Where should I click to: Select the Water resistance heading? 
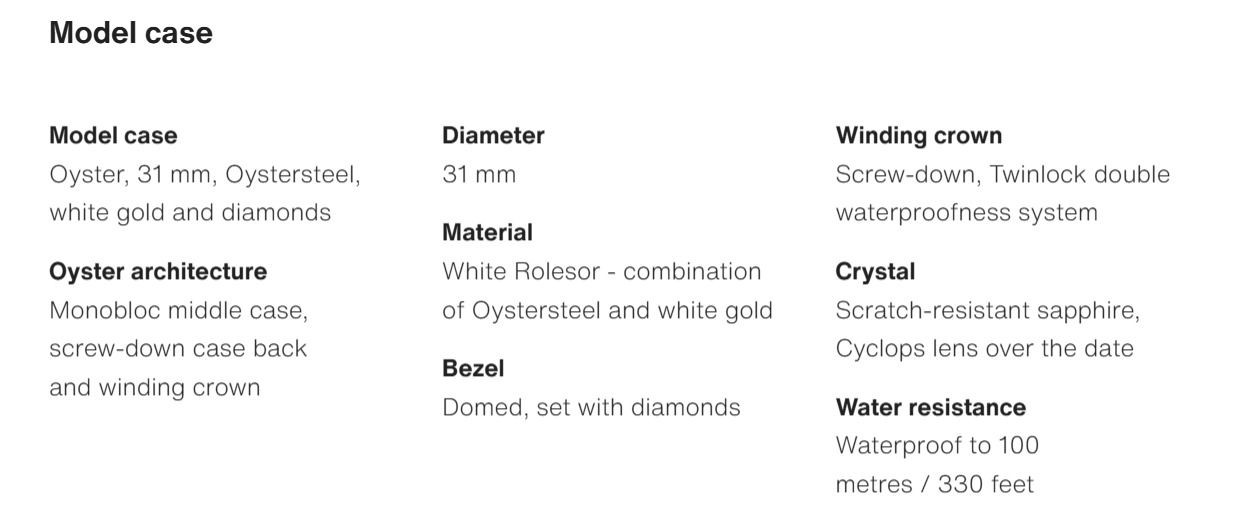930,407
